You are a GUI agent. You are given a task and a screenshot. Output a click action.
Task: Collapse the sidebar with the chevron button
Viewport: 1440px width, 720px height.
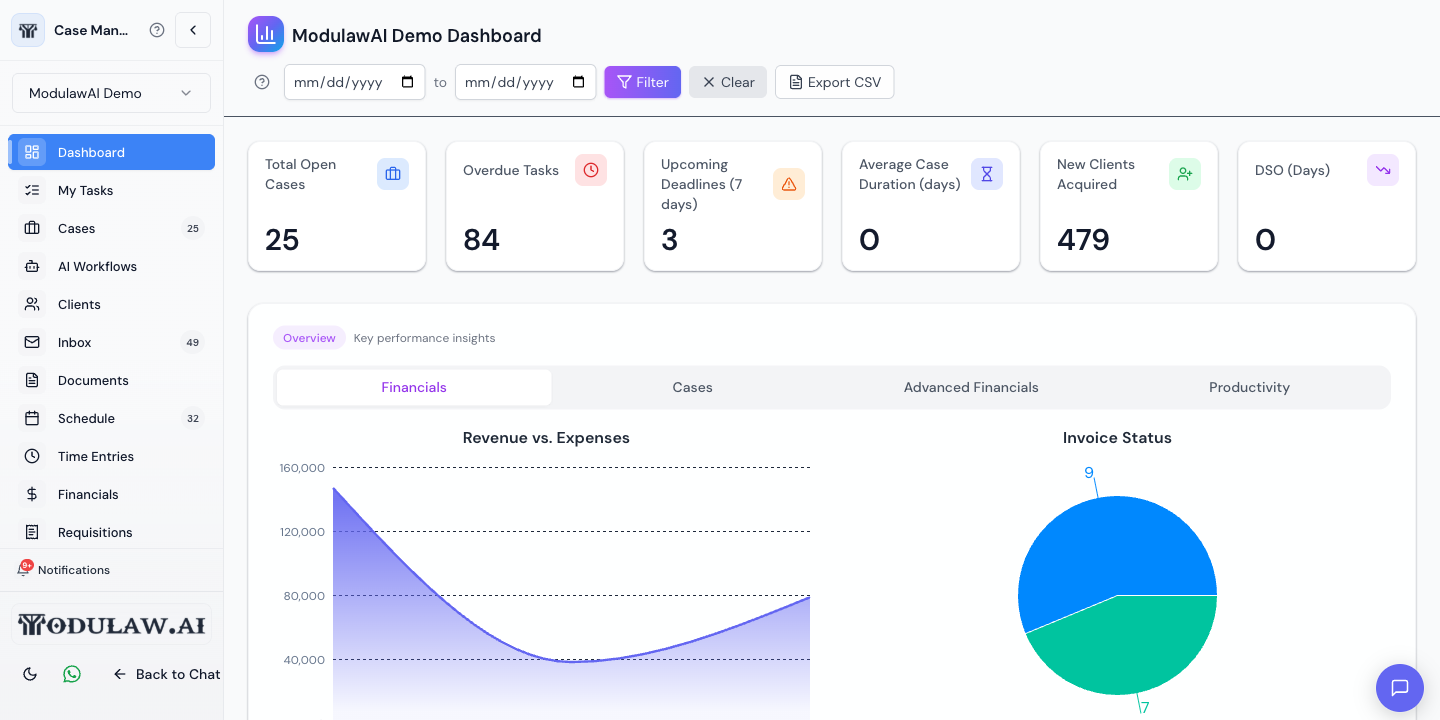[193, 30]
